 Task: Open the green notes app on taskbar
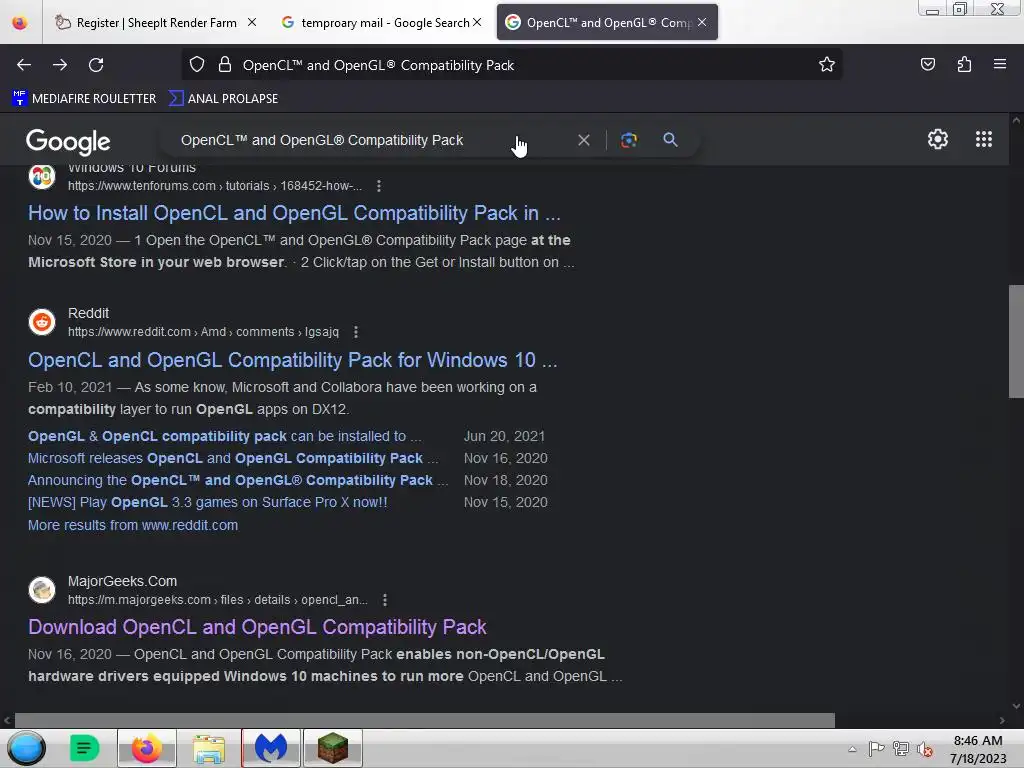coord(84,748)
